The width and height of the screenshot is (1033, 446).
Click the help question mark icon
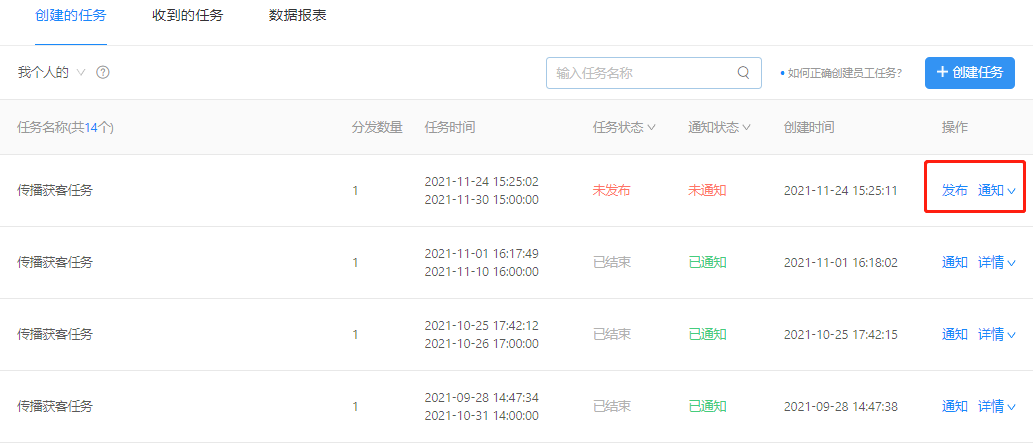click(x=103, y=72)
